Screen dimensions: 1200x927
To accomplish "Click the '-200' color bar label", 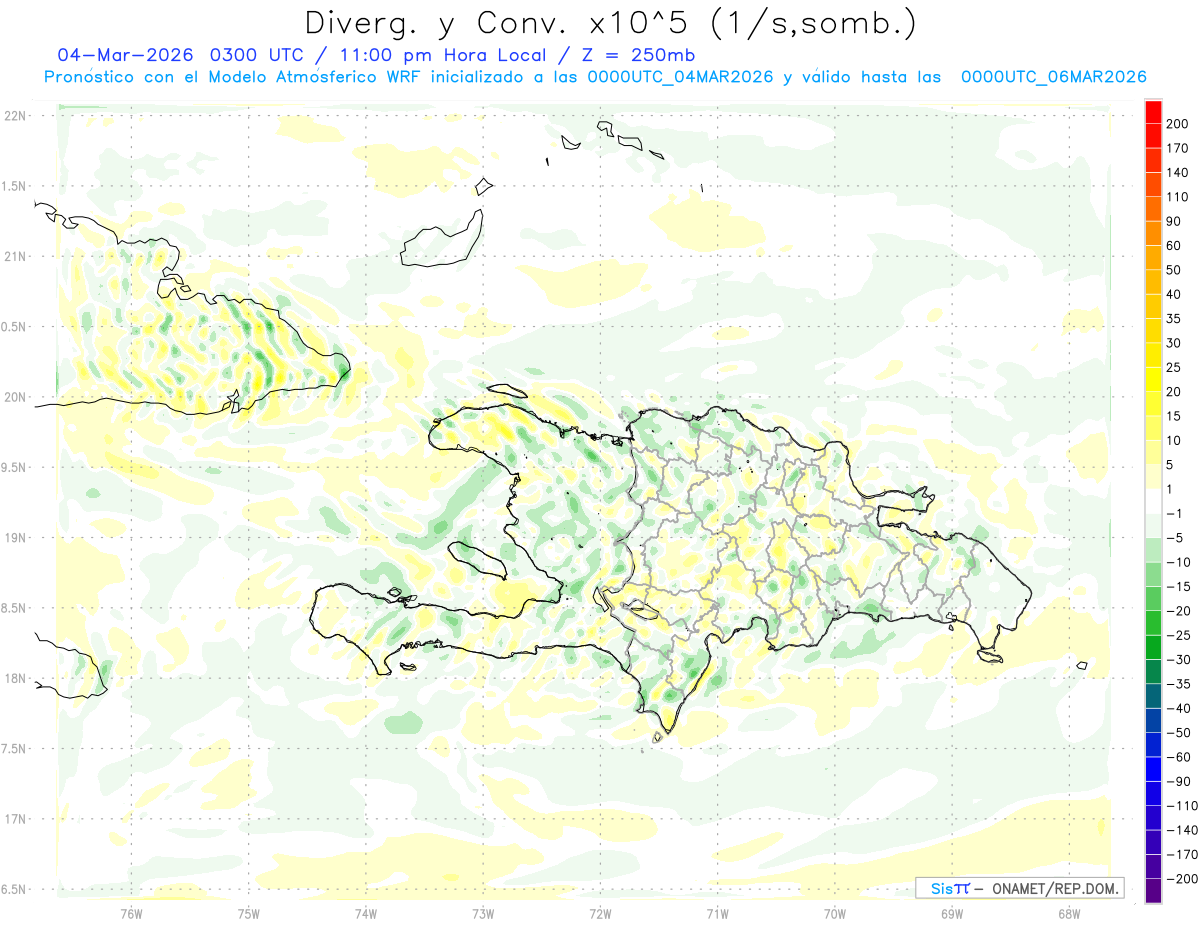I will 1184,880.
